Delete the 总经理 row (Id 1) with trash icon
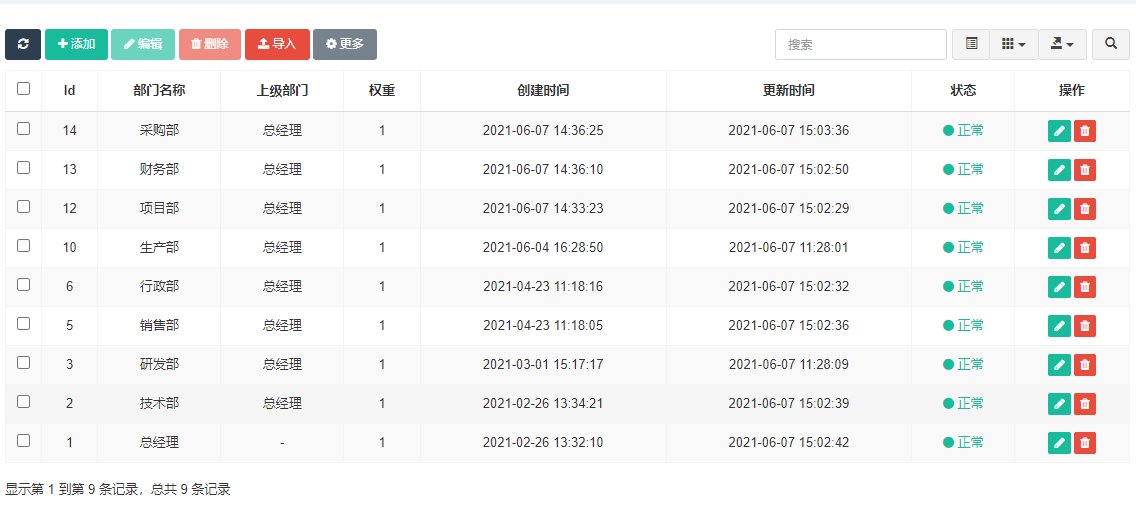 click(1085, 443)
